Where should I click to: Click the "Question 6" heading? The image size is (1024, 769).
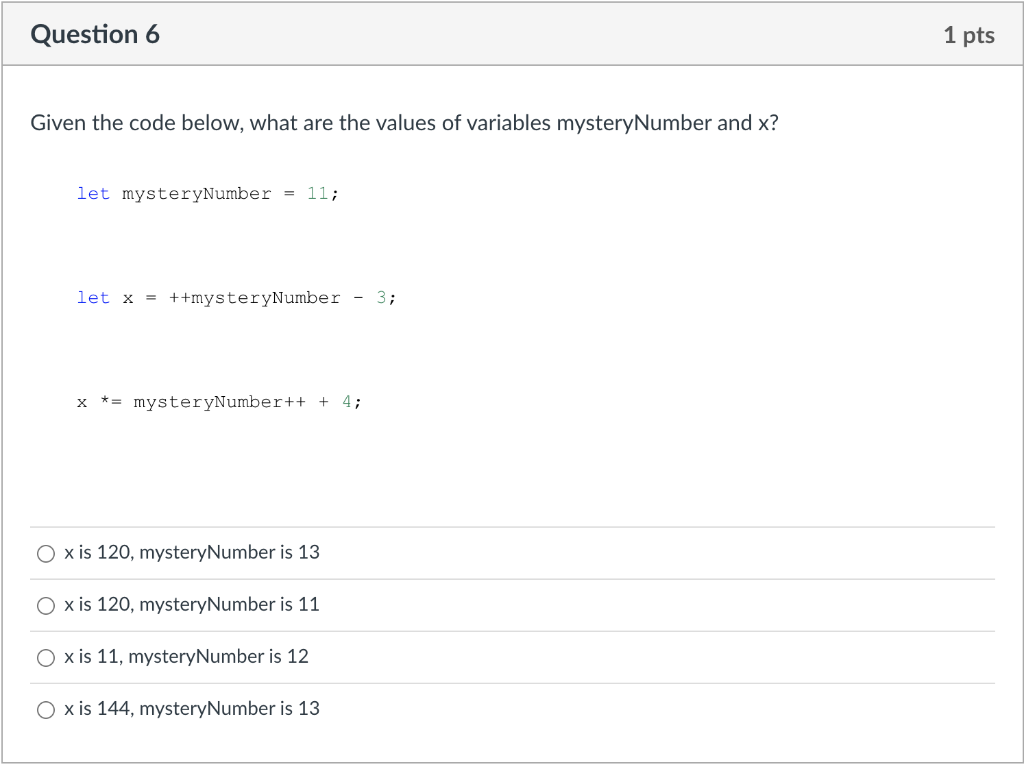[95, 33]
